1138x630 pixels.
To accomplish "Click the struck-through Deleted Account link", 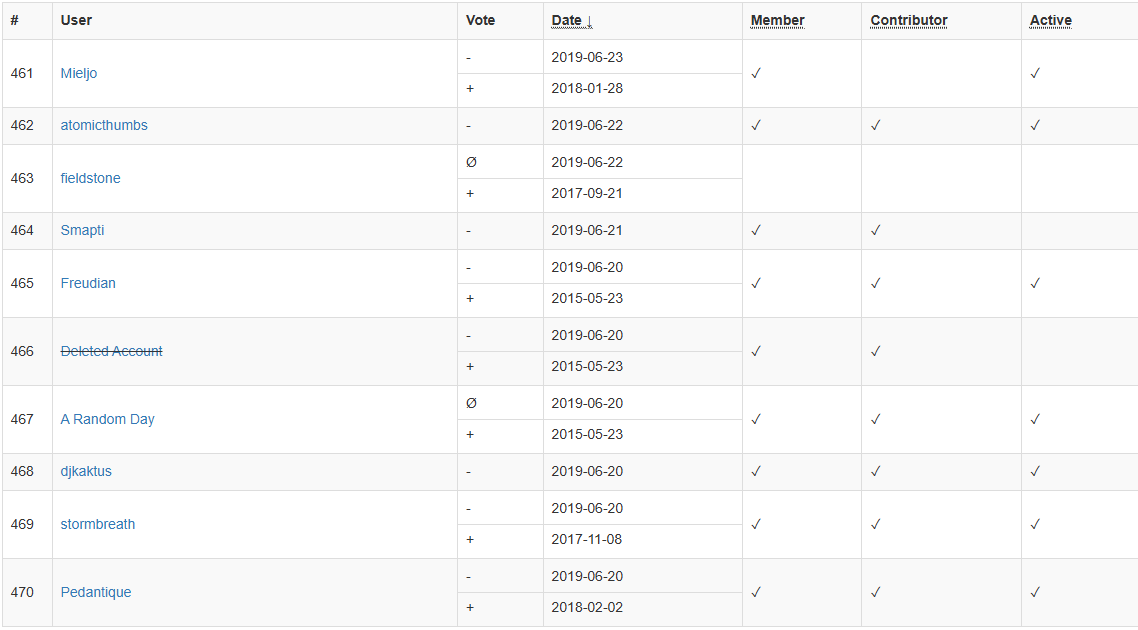I will (111, 351).
